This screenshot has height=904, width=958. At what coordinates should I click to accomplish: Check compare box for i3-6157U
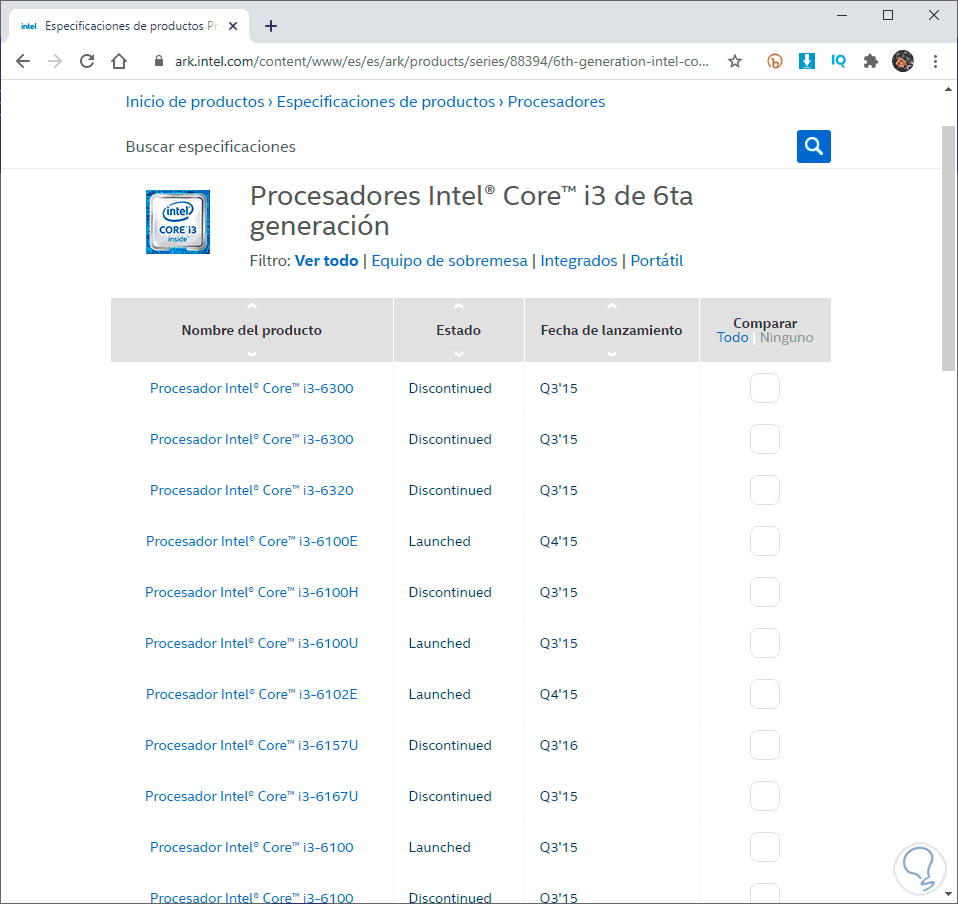(x=764, y=745)
